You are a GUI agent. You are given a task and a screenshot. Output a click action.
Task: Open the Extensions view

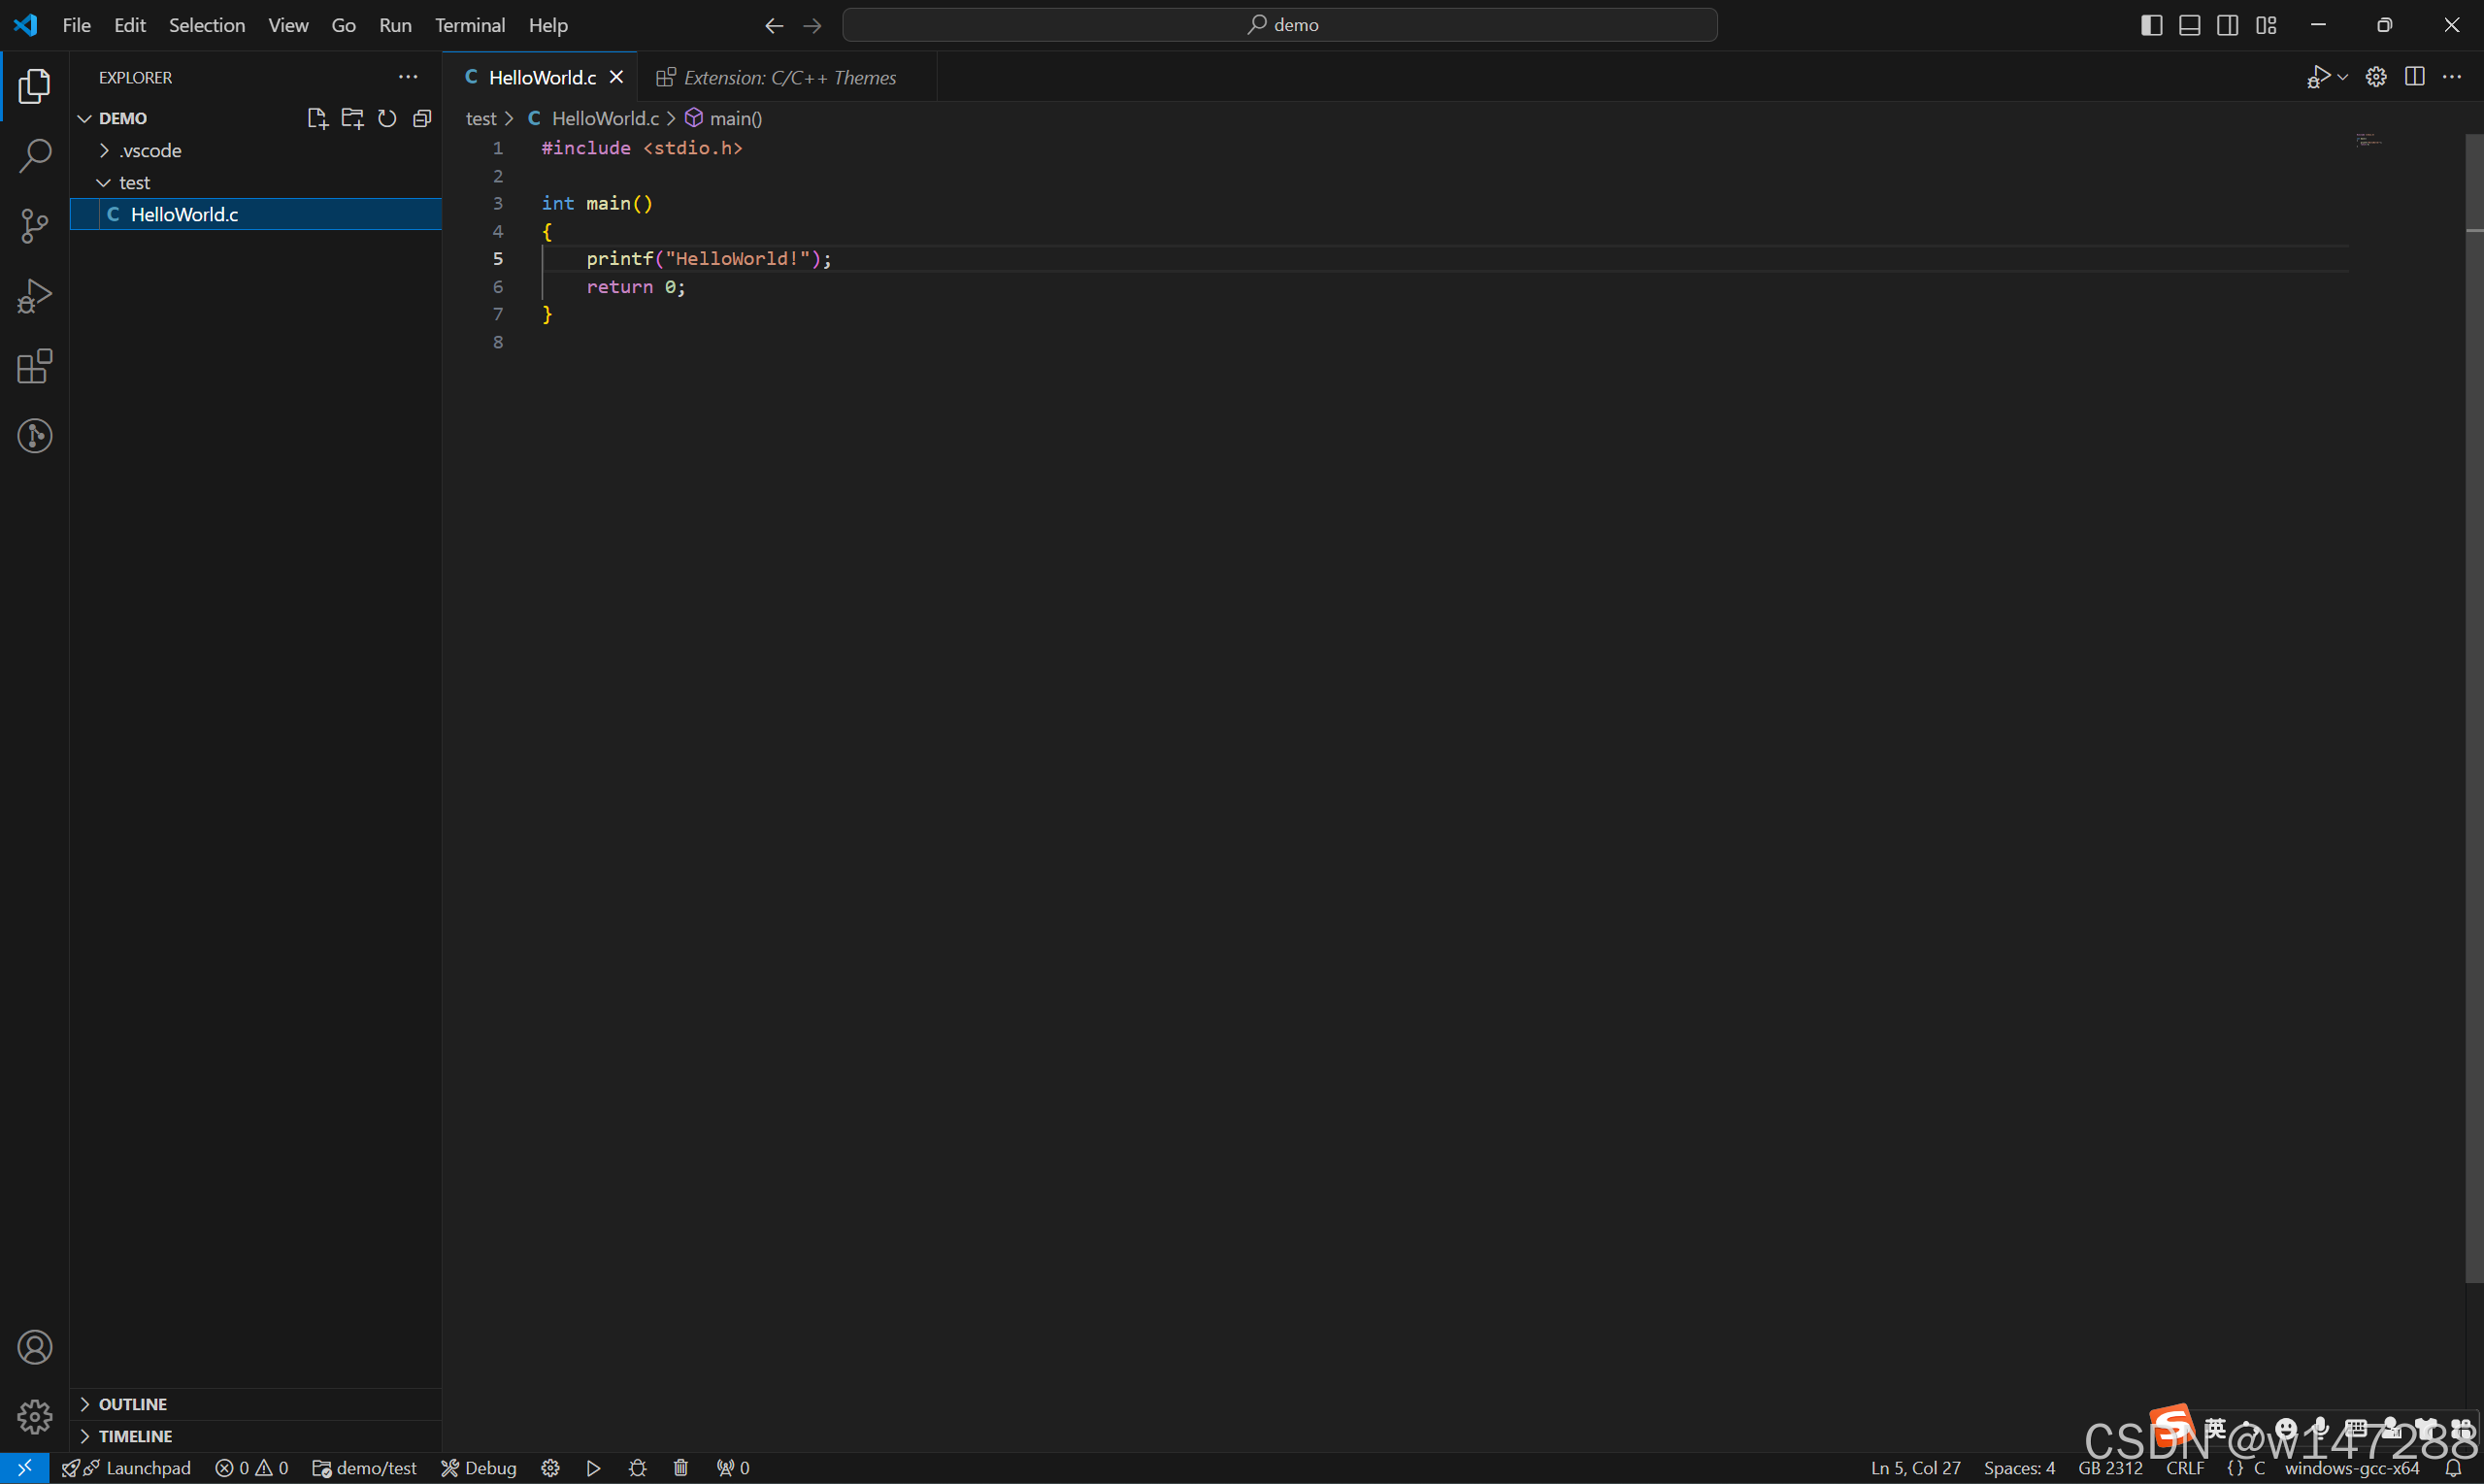point(35,366)
